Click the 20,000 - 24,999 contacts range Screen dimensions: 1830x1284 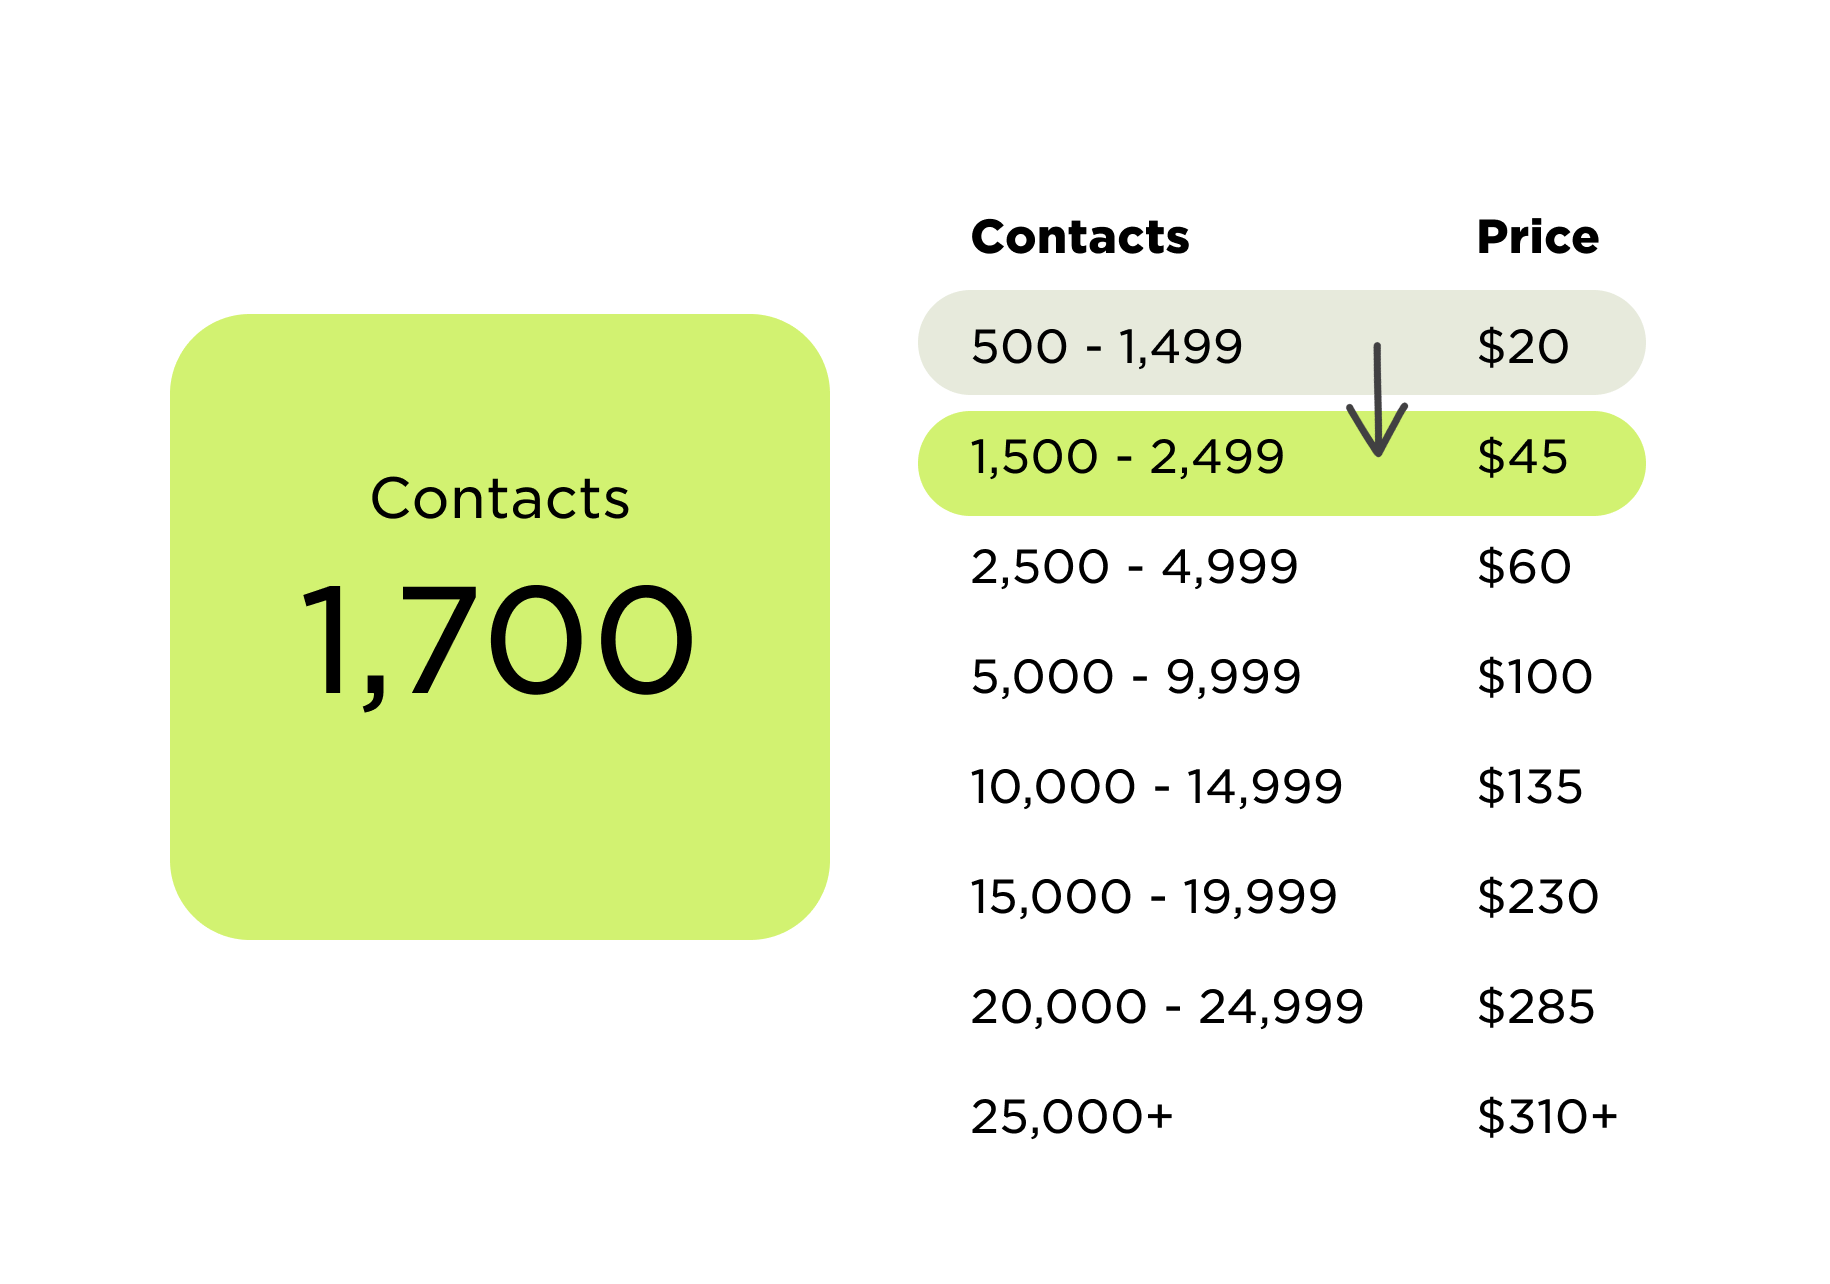pos(1167,1007)
